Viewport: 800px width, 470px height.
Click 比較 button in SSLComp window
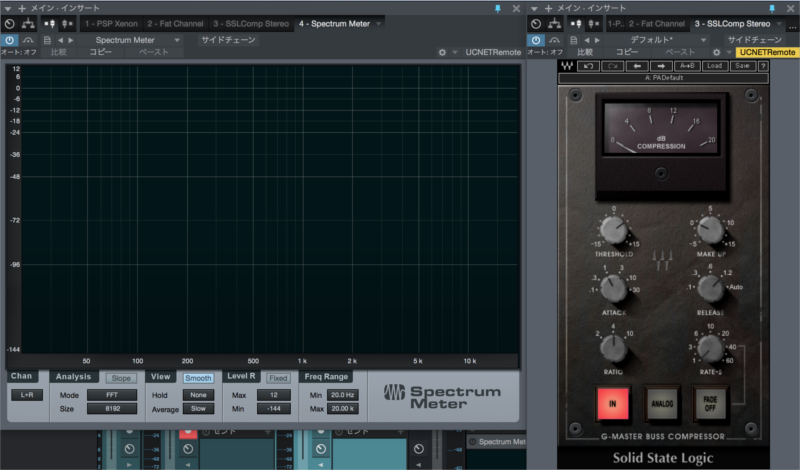[x=585, y=52]
